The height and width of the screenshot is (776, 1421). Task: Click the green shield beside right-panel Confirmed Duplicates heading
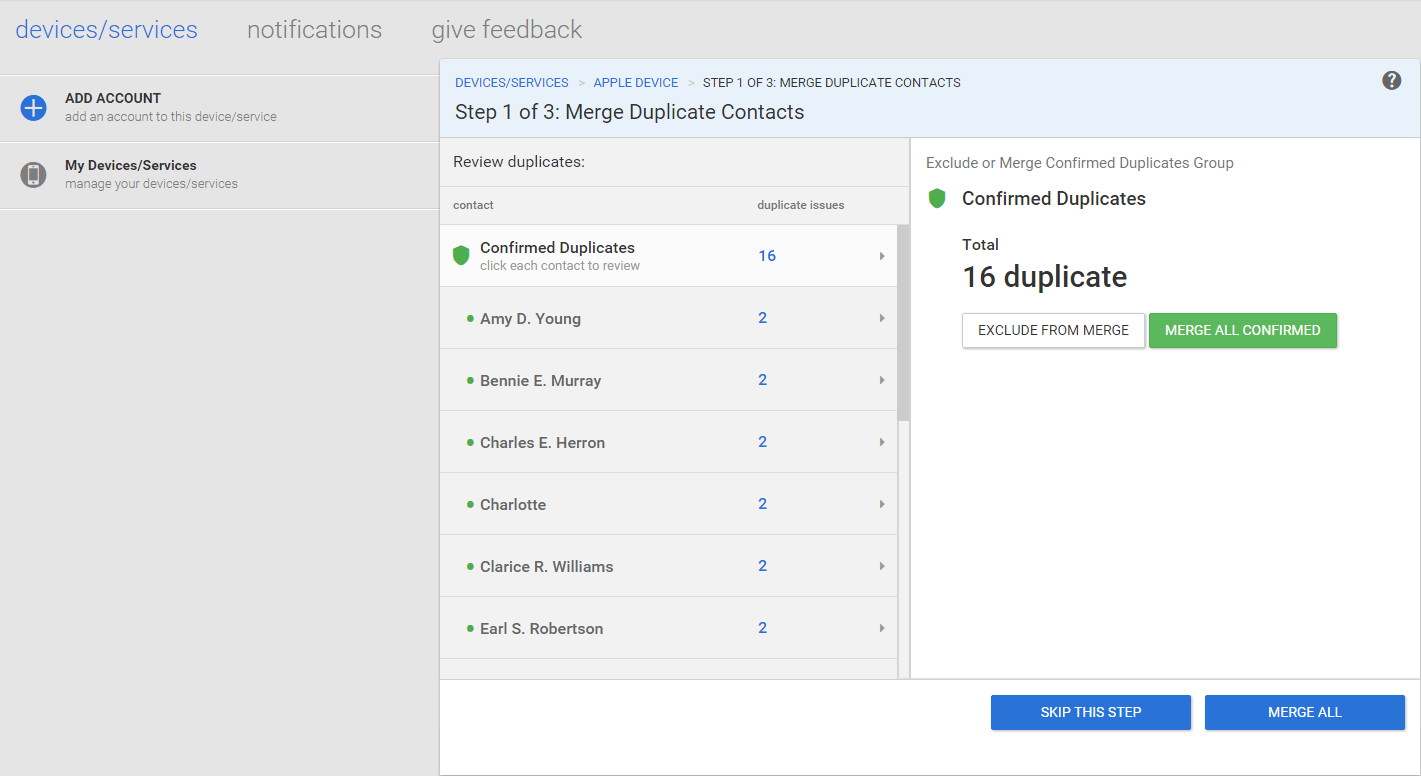click(x=937, y=198)
